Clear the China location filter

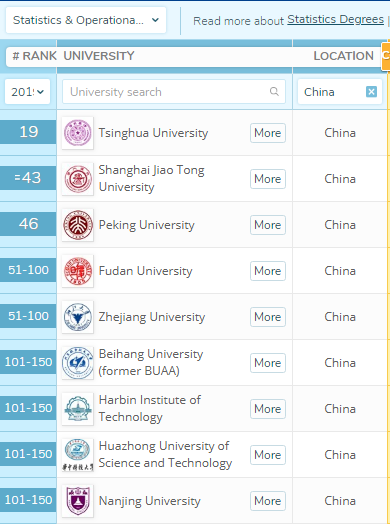pos(371,92)
